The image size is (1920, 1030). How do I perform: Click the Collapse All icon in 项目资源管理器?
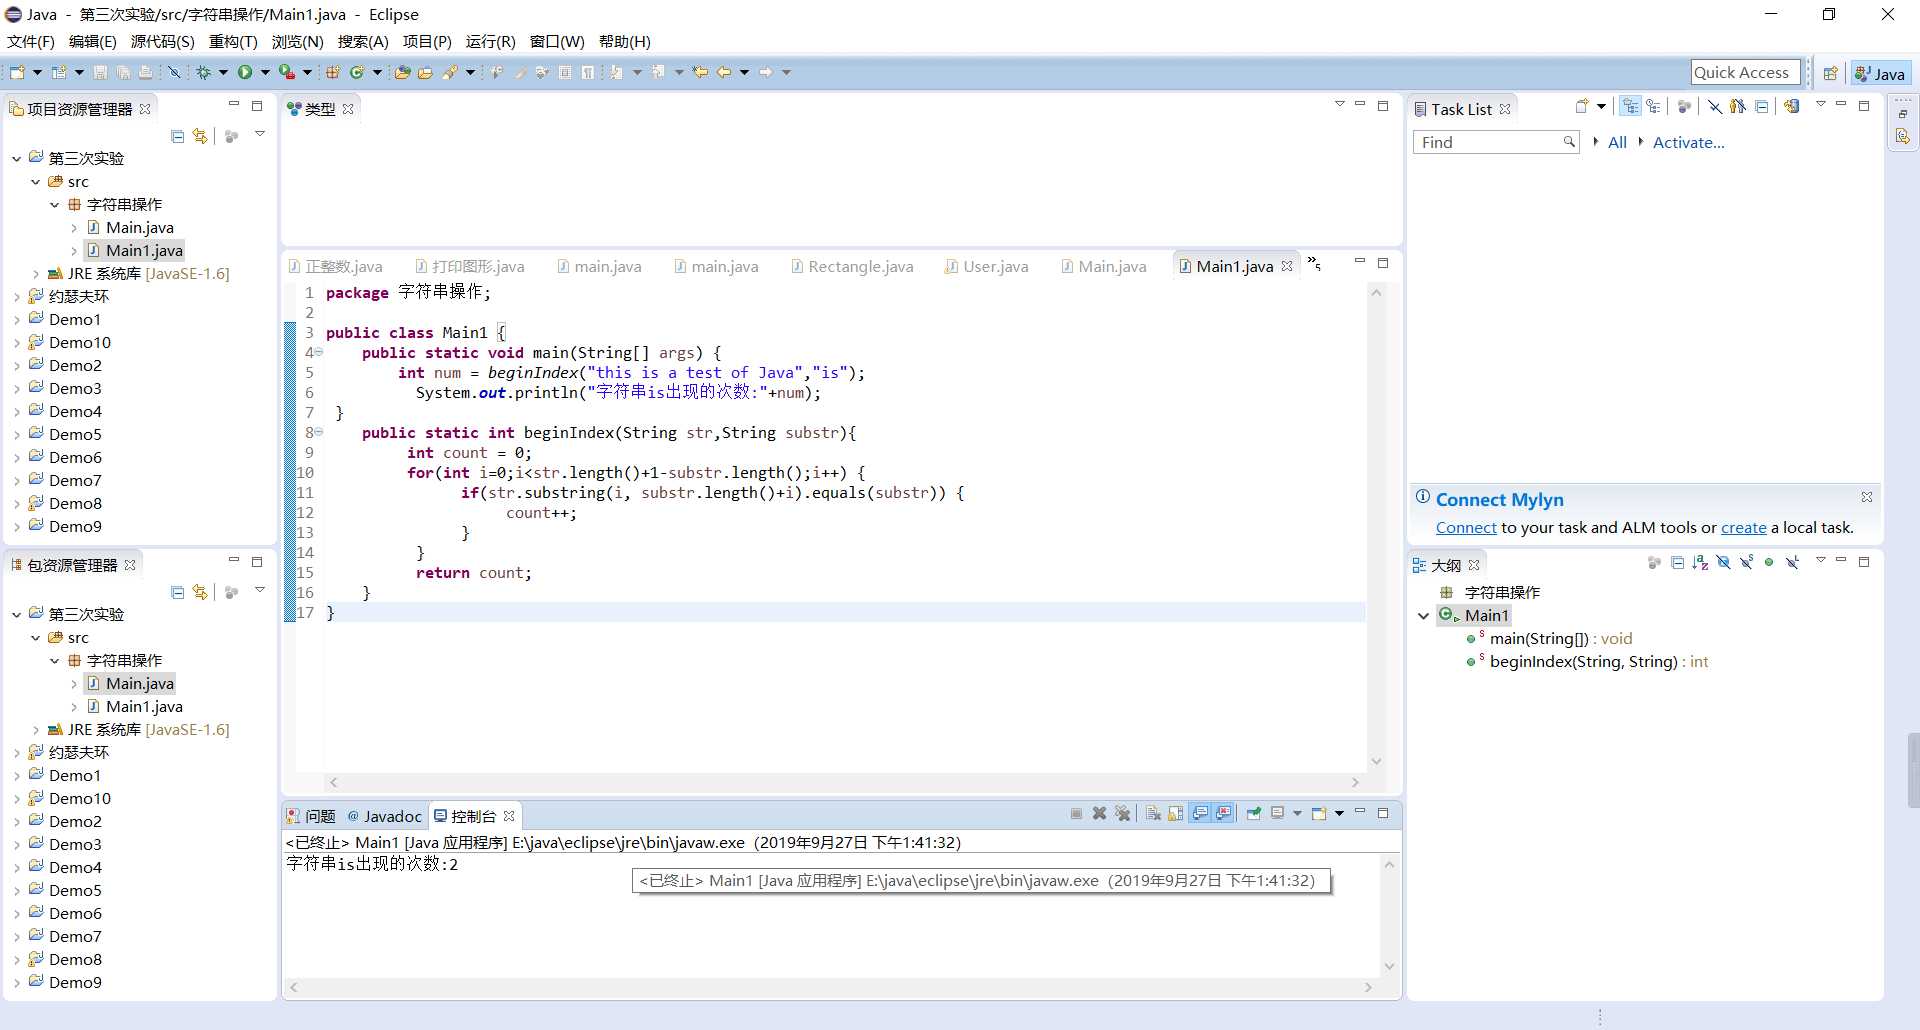tap(177, 136)
